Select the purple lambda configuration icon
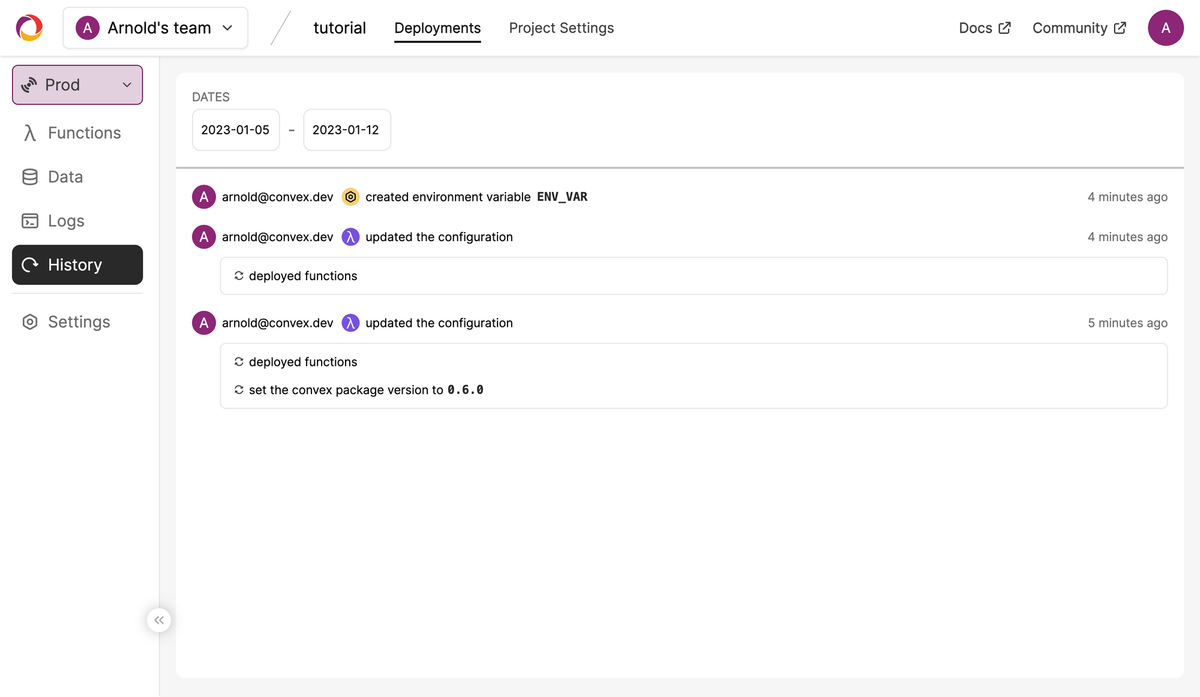 (350, 236)
